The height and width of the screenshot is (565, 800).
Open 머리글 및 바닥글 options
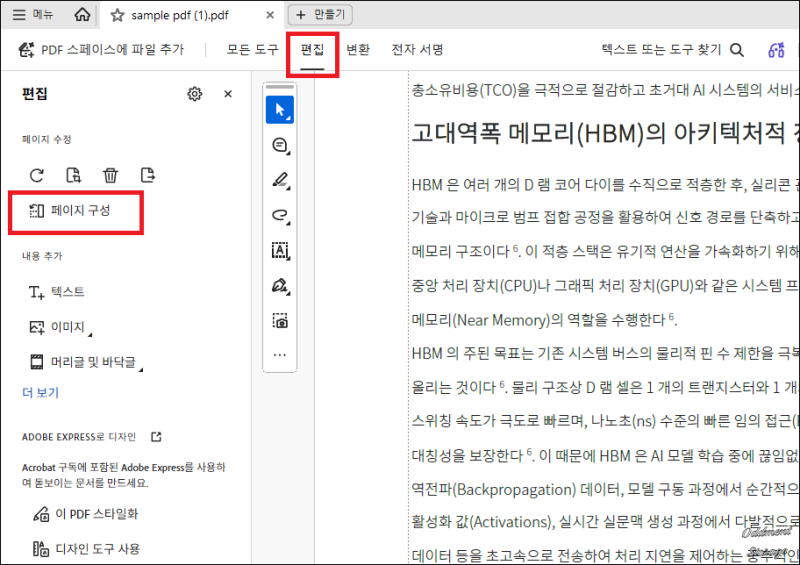click(86, 362)
